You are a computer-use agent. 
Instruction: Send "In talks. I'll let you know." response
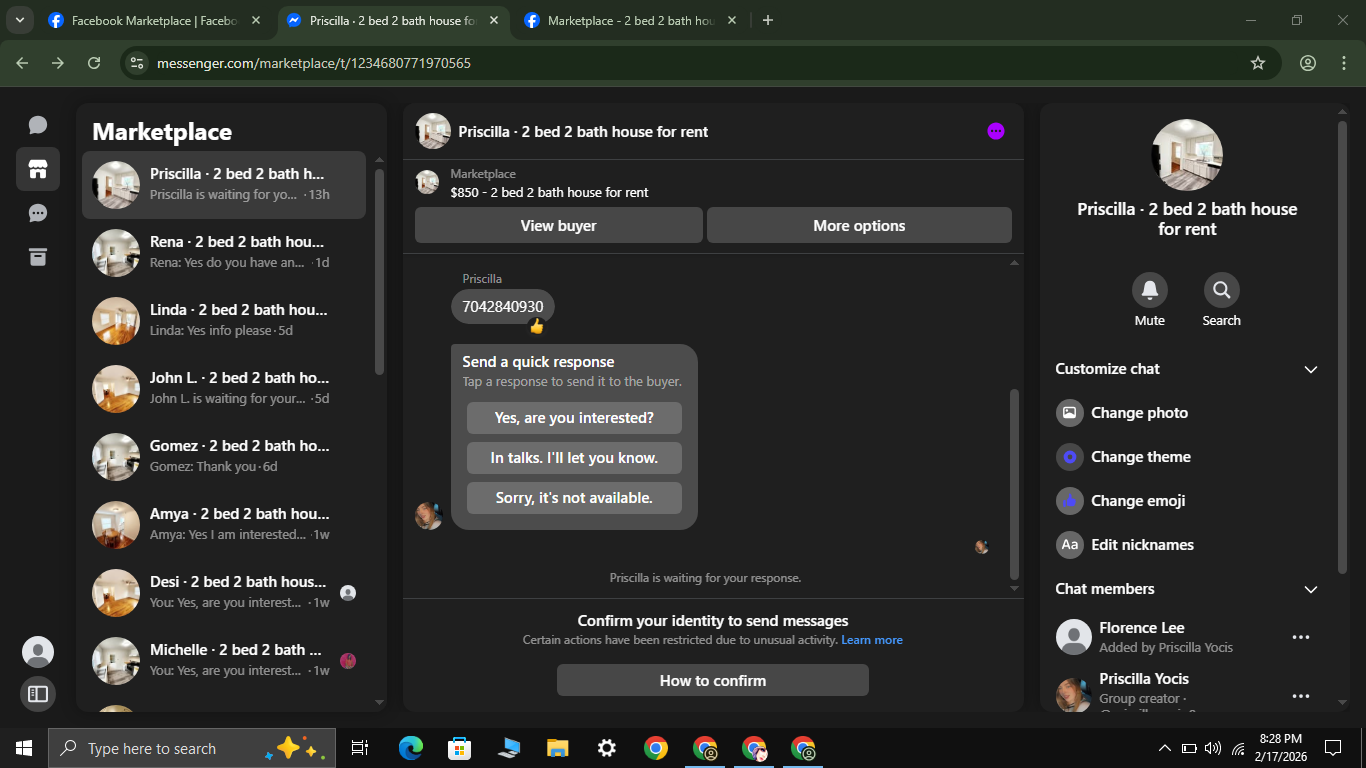pos(574,458)
